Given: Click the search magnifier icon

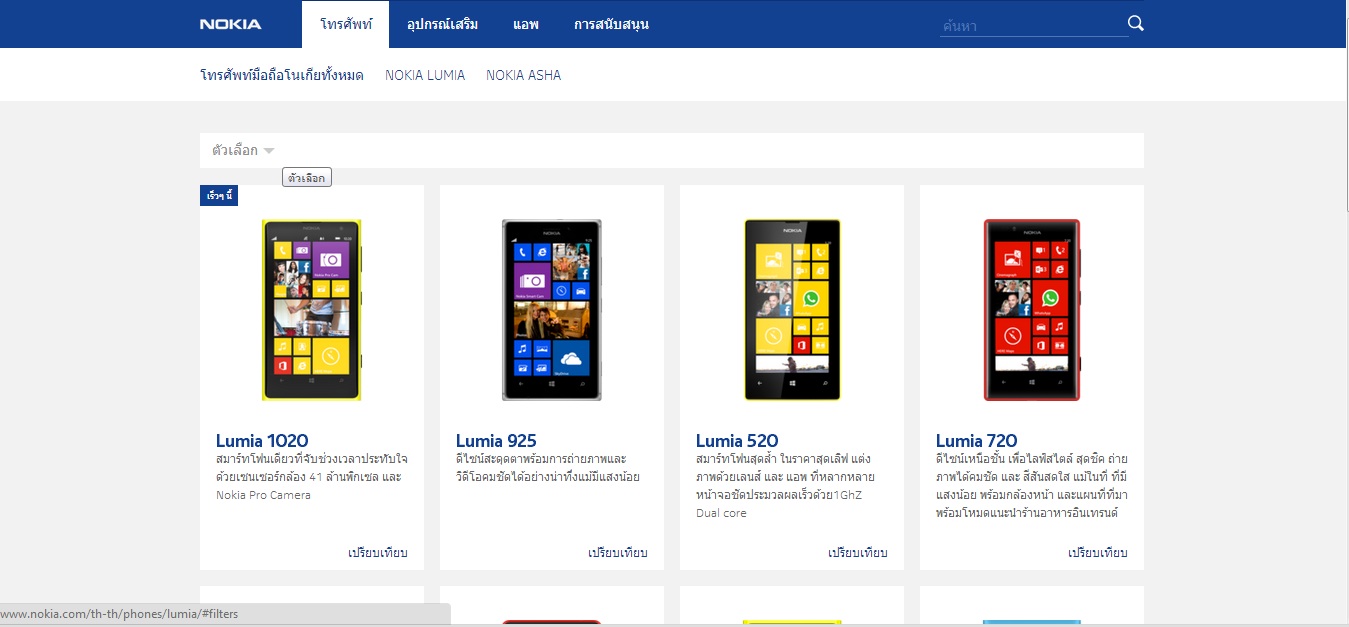Looking at the screenshot, I should pos(1135,24).
